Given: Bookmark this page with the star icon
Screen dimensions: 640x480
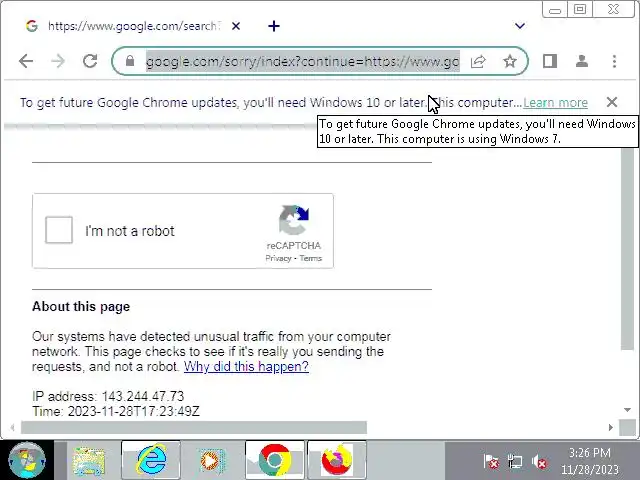Looking at the screenshot, I should click(510, 61).
